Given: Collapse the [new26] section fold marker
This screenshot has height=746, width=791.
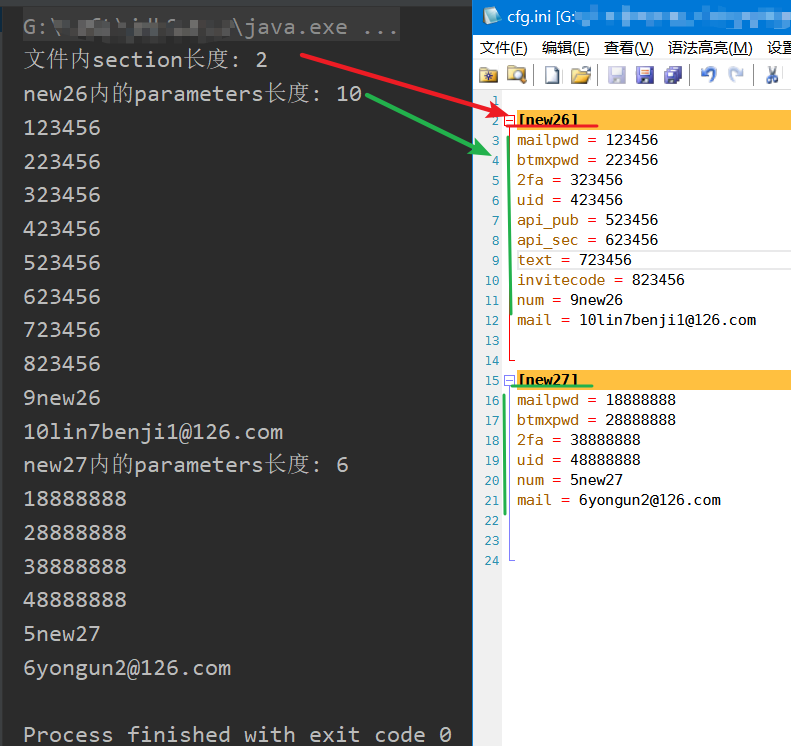Looking at the screenshot, I should pyautogui.click(x=510, y=120).
